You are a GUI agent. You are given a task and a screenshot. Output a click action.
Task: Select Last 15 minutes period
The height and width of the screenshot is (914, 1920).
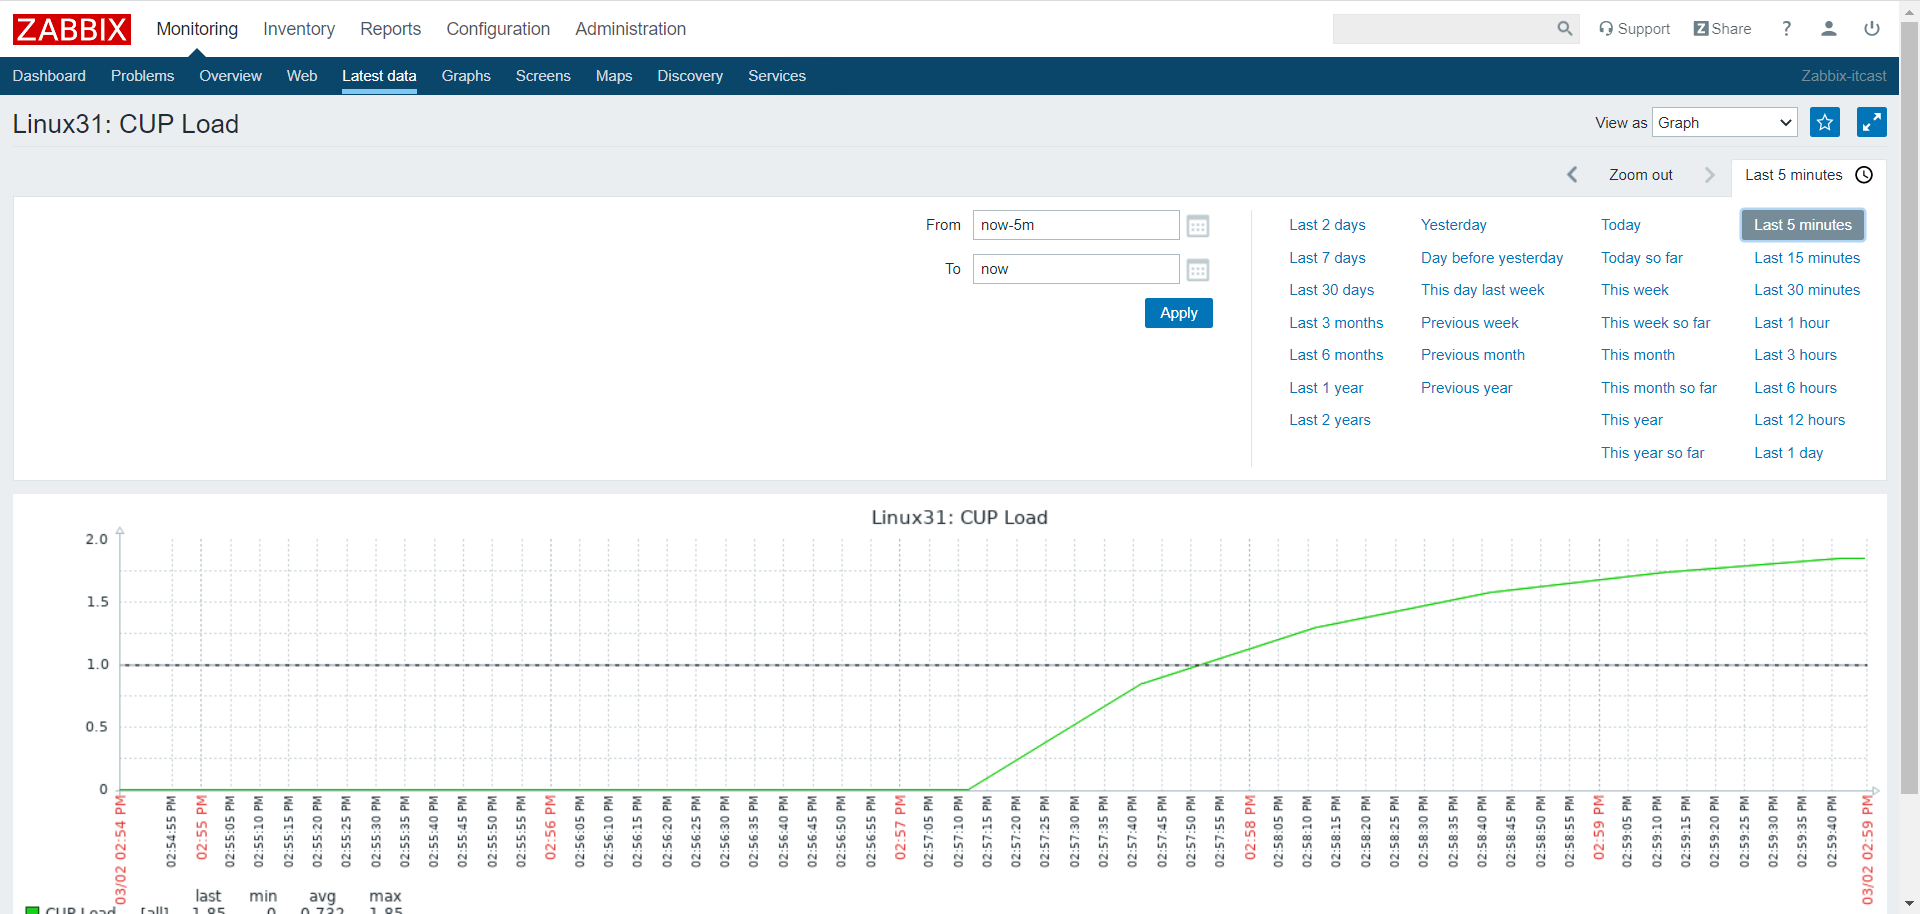tap(1807, 258)
